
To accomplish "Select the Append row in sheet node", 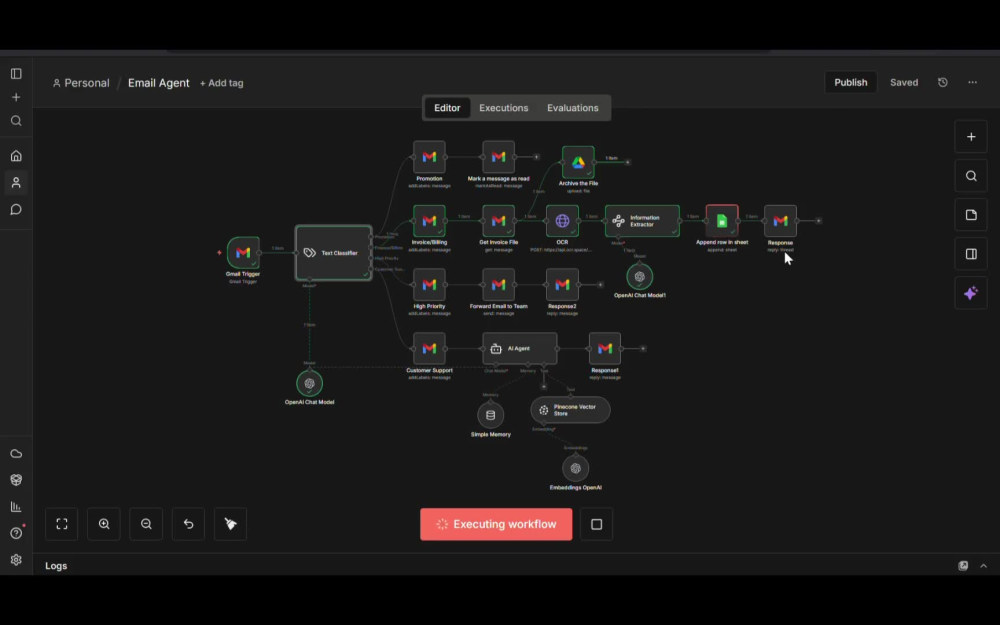I will tap(722, 221).
